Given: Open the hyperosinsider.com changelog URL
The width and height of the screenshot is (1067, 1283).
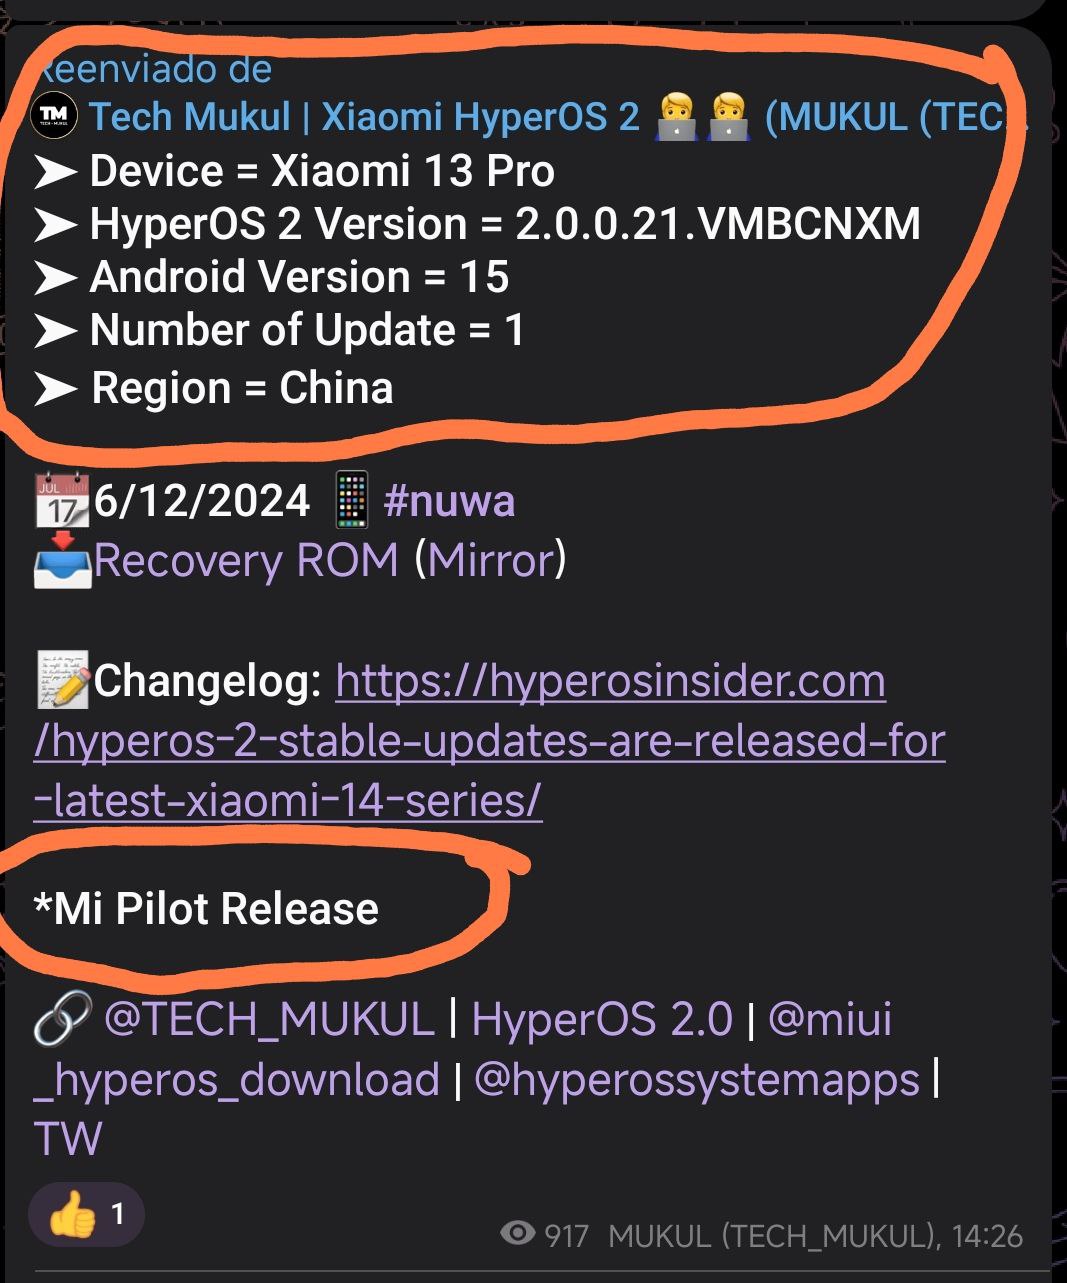Looking at the screenshot, I should (489, 741).
